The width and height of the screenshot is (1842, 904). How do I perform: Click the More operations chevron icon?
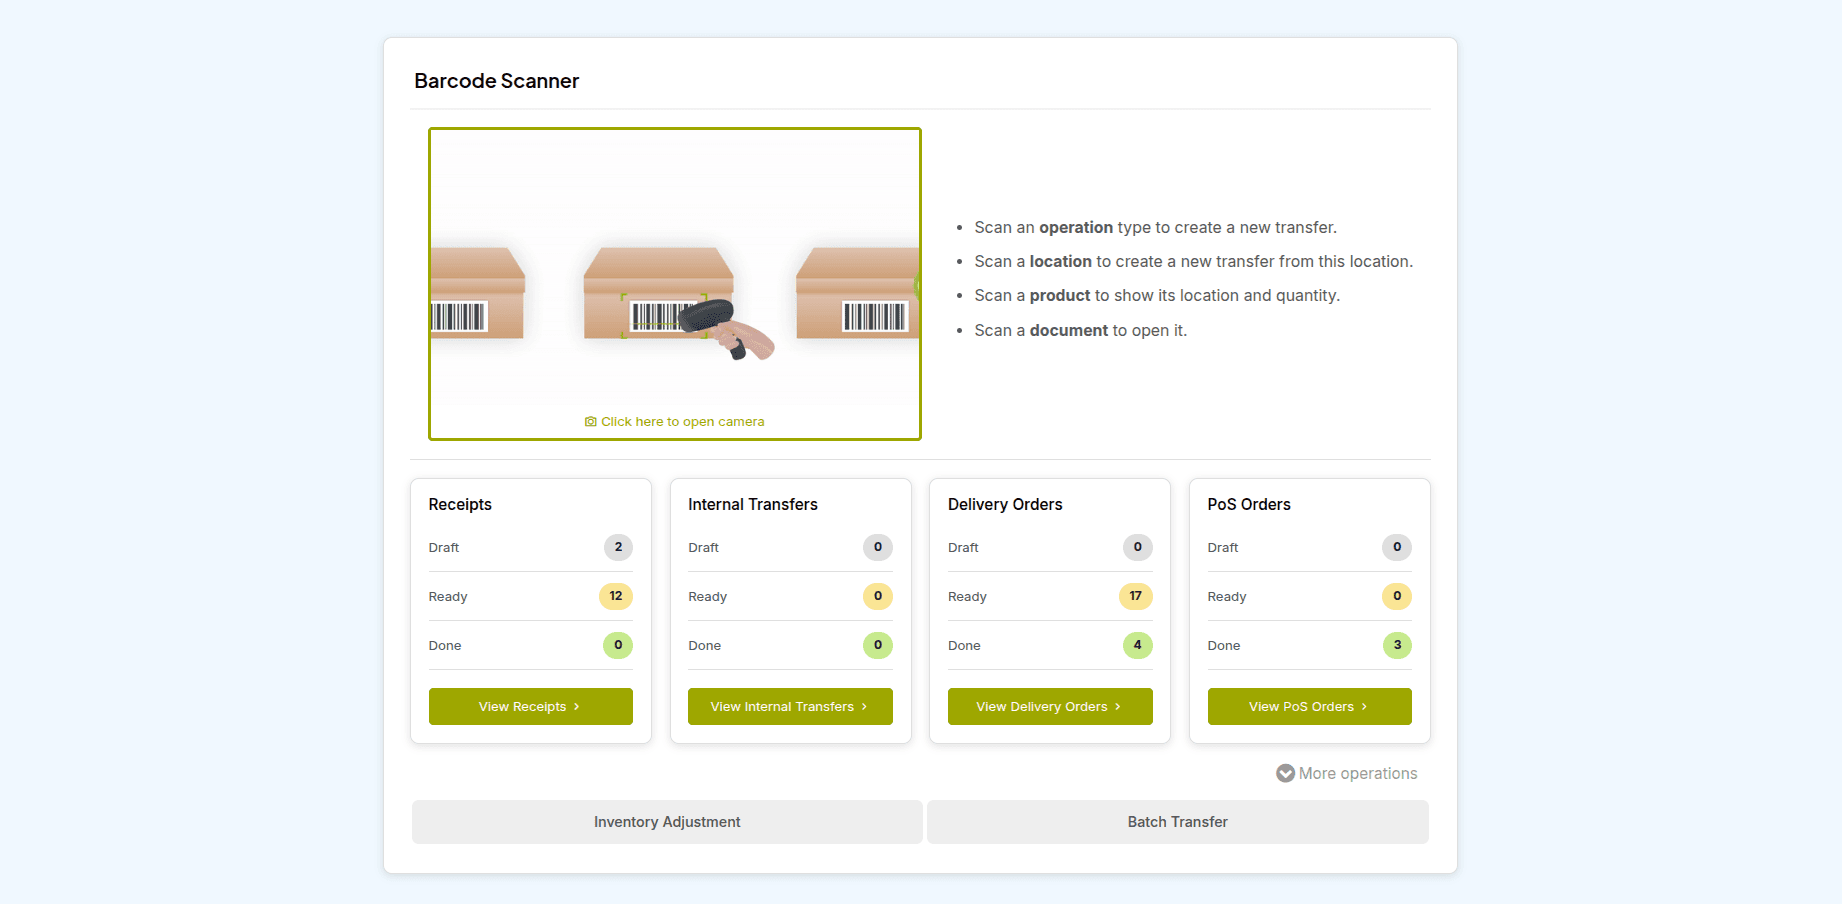[x=1285, y=774]
